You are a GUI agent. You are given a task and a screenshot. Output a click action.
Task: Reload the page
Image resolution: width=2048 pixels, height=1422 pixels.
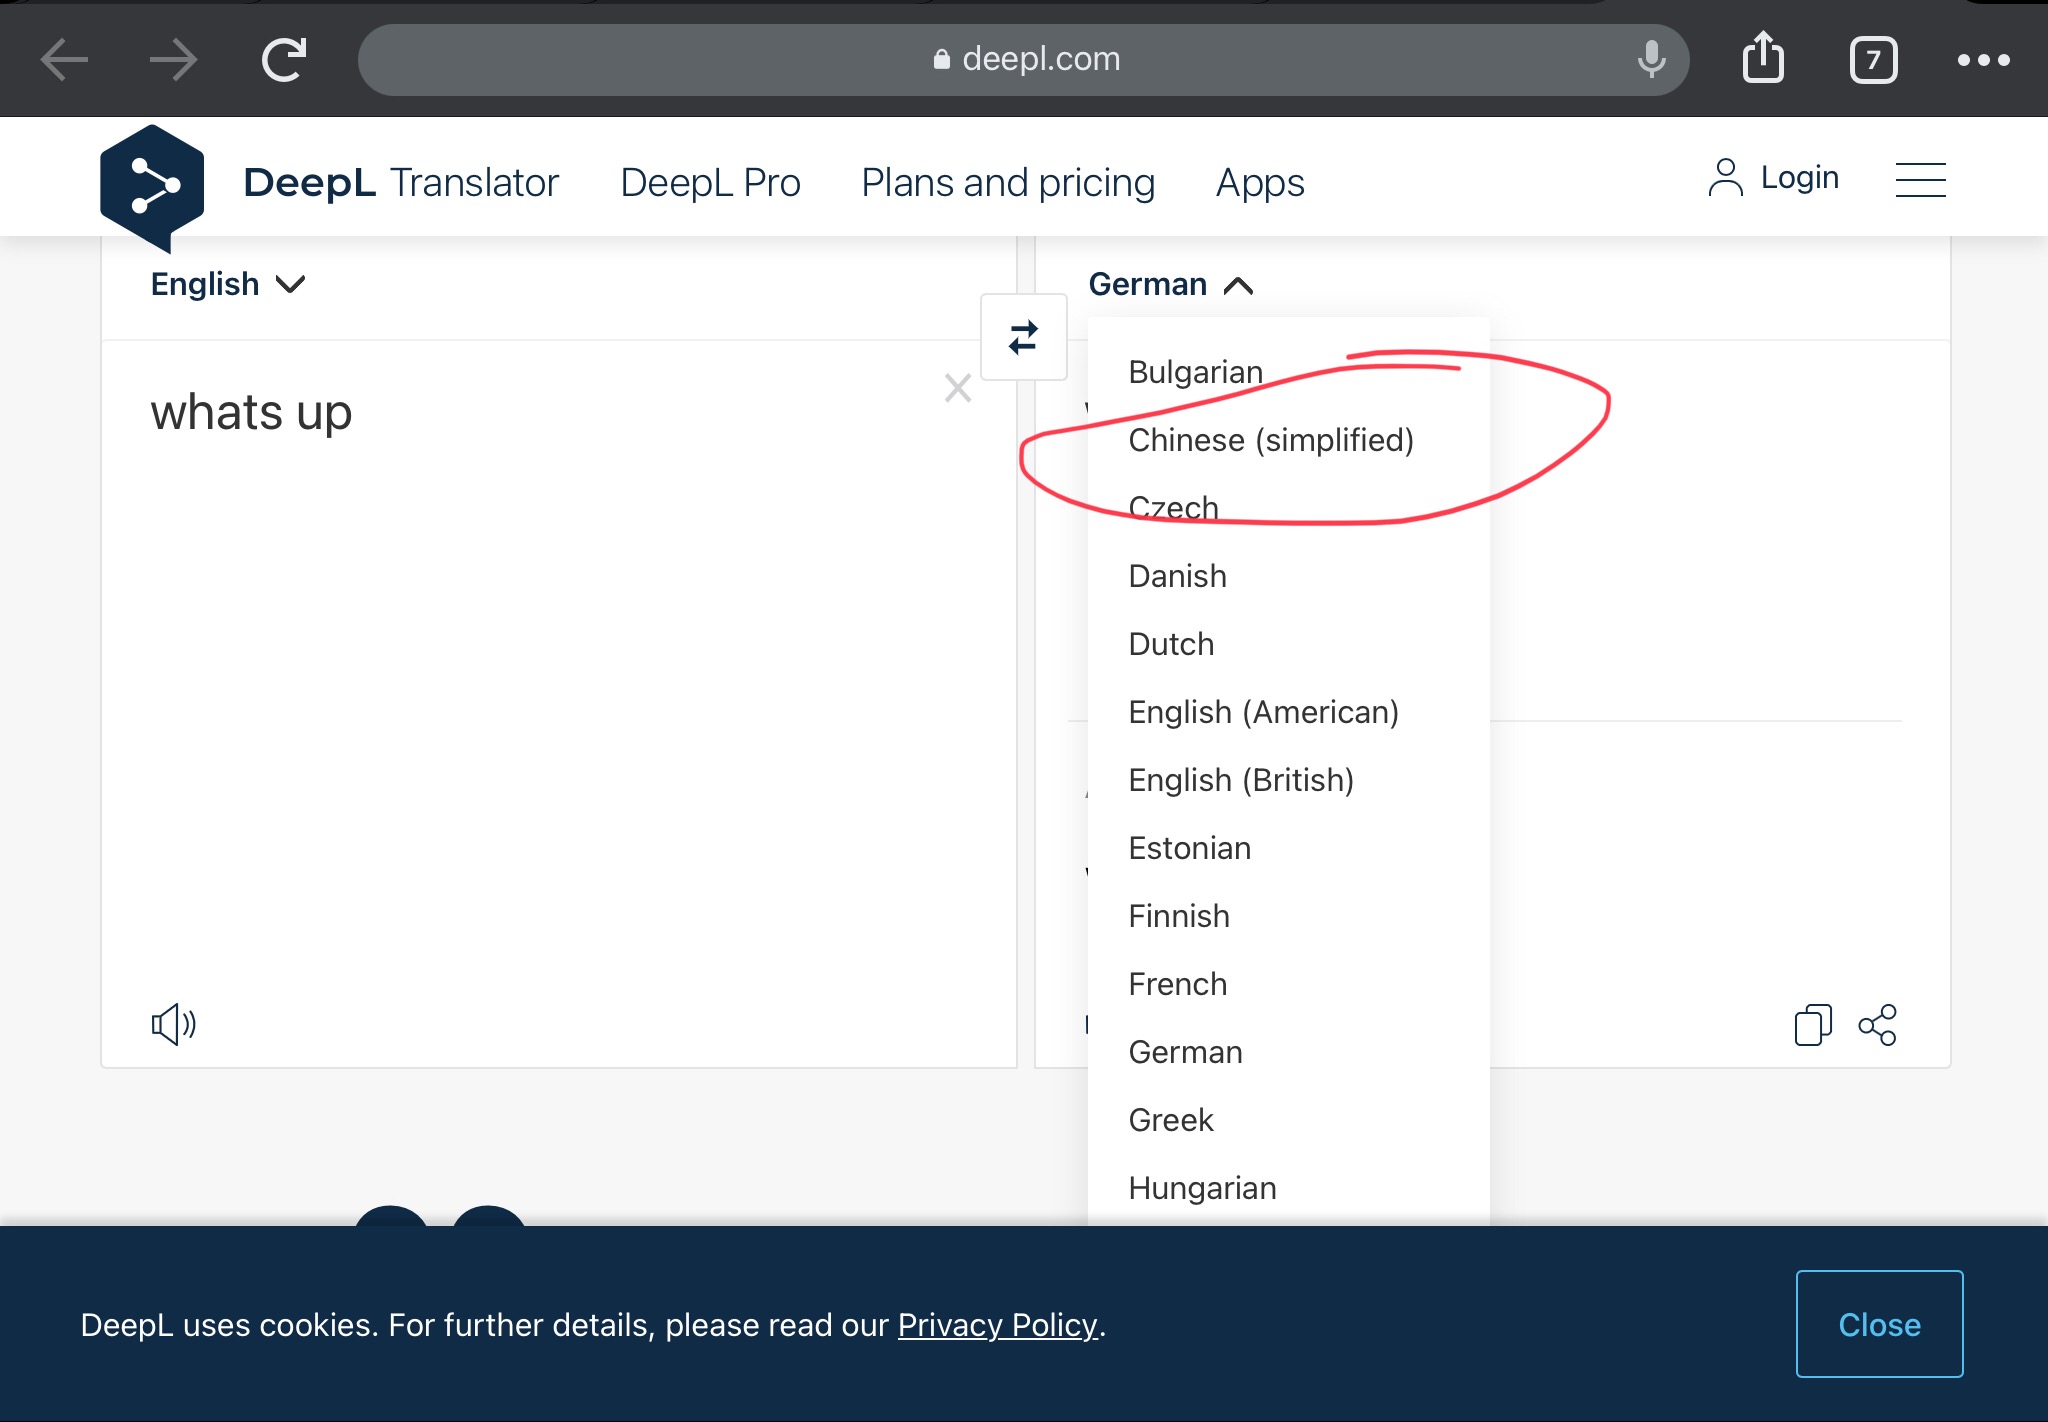[x=284, y=60]
